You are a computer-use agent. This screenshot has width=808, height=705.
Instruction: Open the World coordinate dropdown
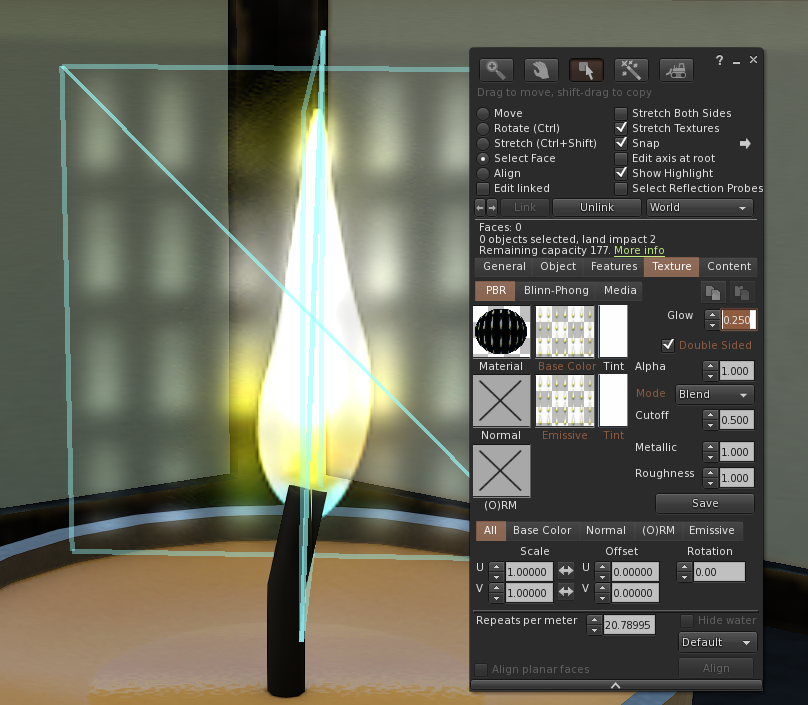click(700, 208)
